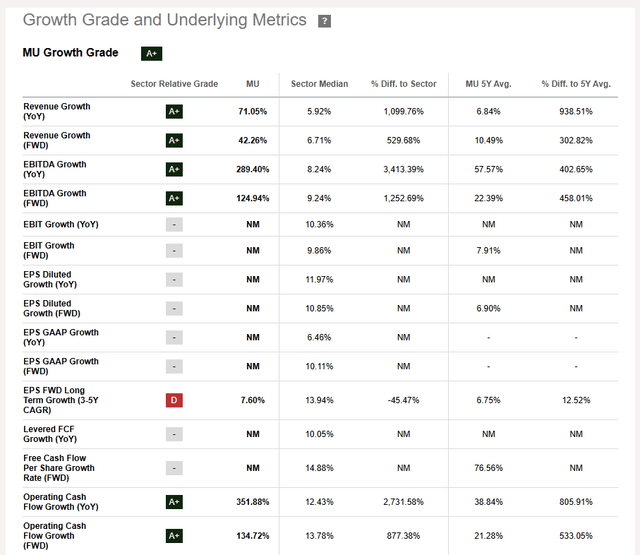This screenshot has height=555, width=640.
Task: Click EBIT Growth (FWD) dash grade badge
Action: 174,251
